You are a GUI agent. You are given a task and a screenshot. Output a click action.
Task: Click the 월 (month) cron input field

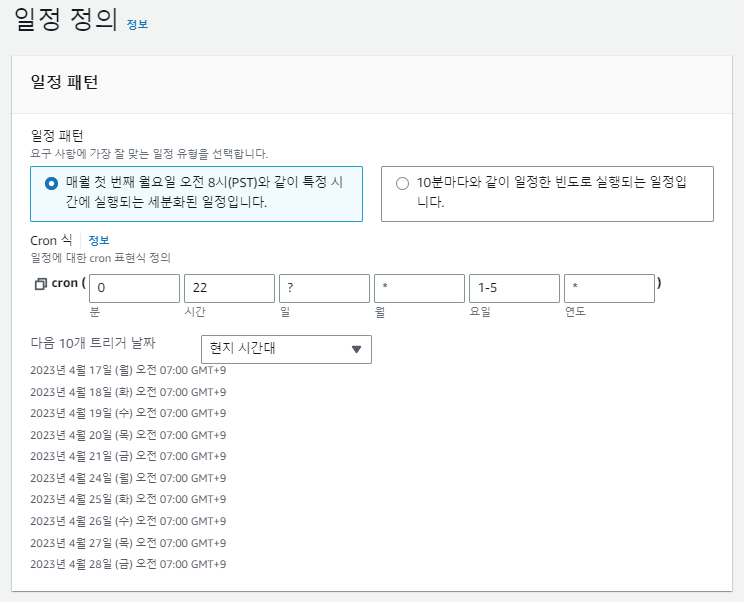coord(419,288)
